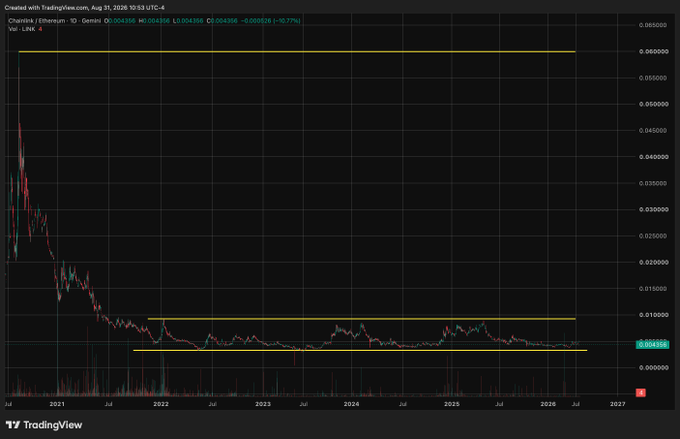The width and height of the screenshot is (680, 439).
Task: Click the Vol · LINK indicator label
Action: (22, 29)
